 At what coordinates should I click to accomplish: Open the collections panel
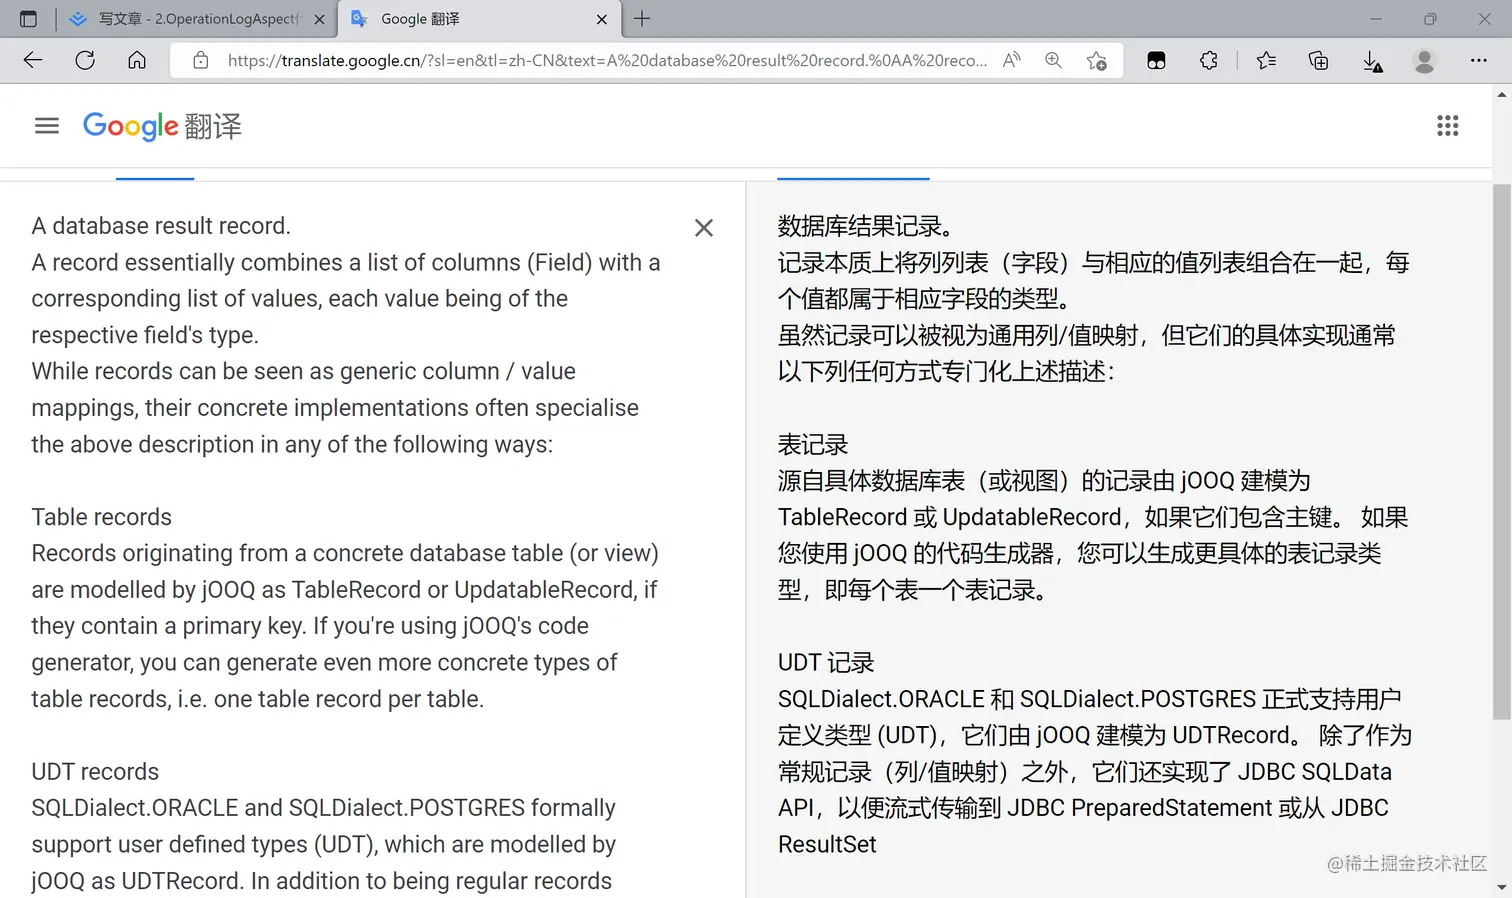(x=1318, y=60)
